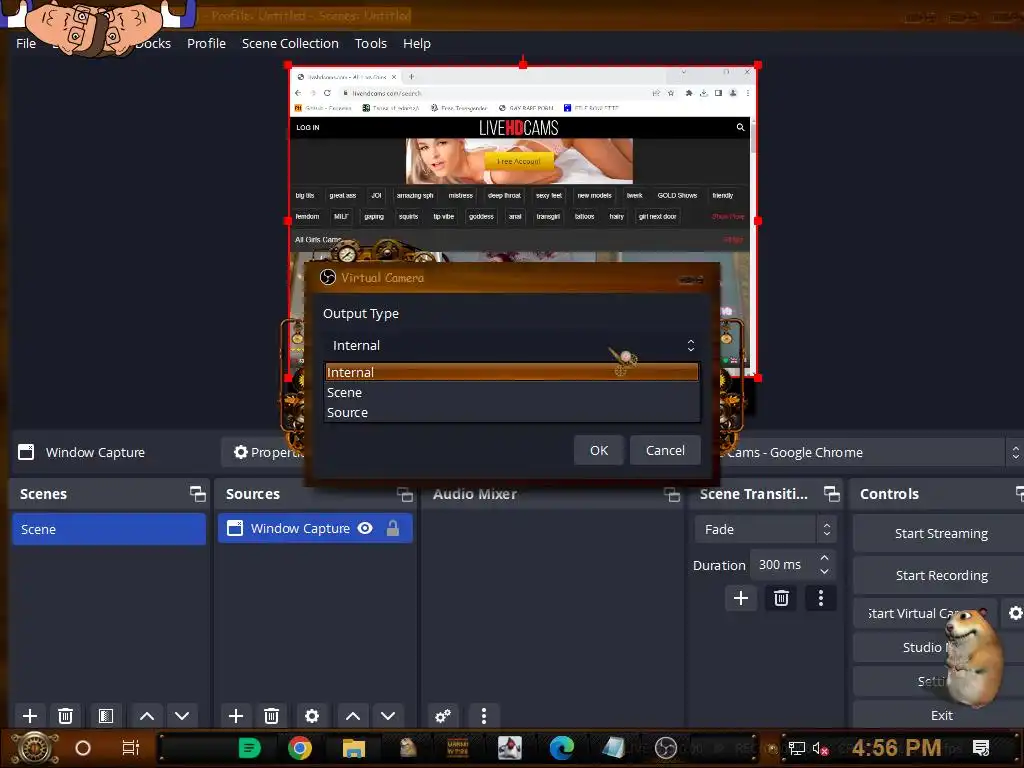Increase Duration with the up stepper
The width and height of the screenshot is (1024, 768).
(x=824, y=558)
